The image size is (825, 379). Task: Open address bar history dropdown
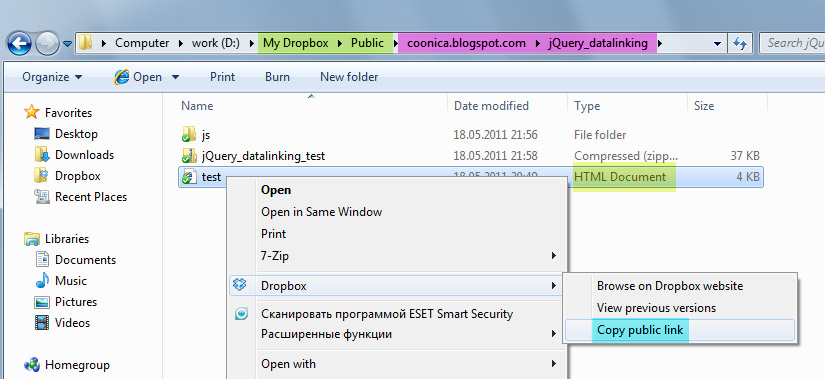[x=717, y=44]
